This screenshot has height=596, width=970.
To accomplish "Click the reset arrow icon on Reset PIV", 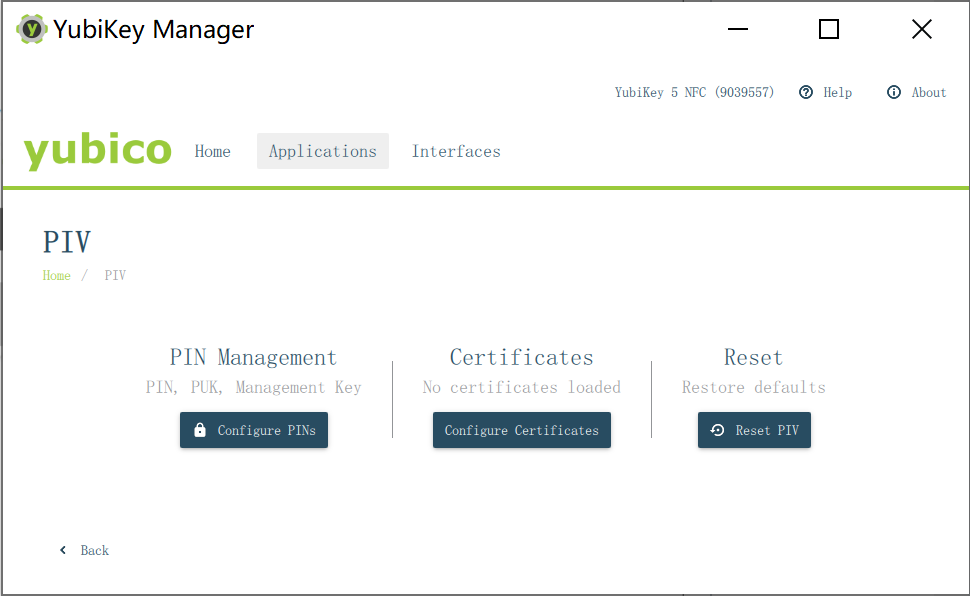I will (x=717, y=429).
